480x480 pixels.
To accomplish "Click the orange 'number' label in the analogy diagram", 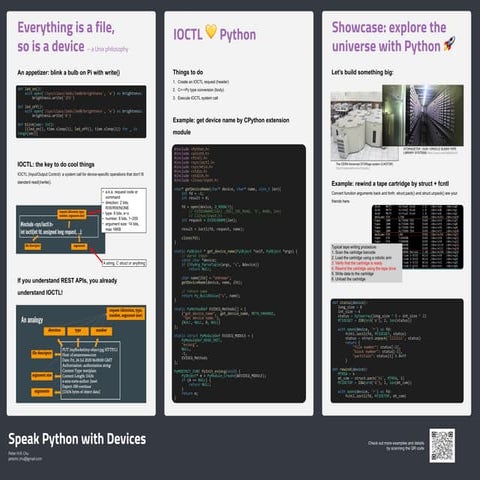I will tap(101, 331).
